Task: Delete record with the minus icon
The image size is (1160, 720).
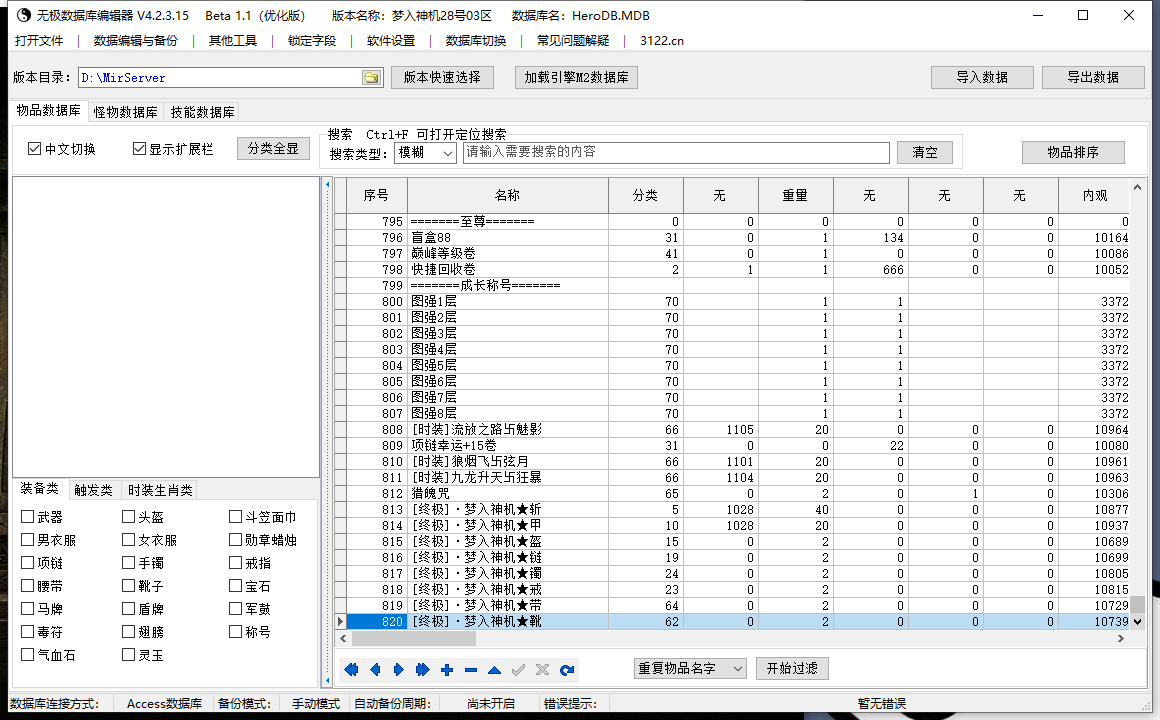Action: [471, 670]
